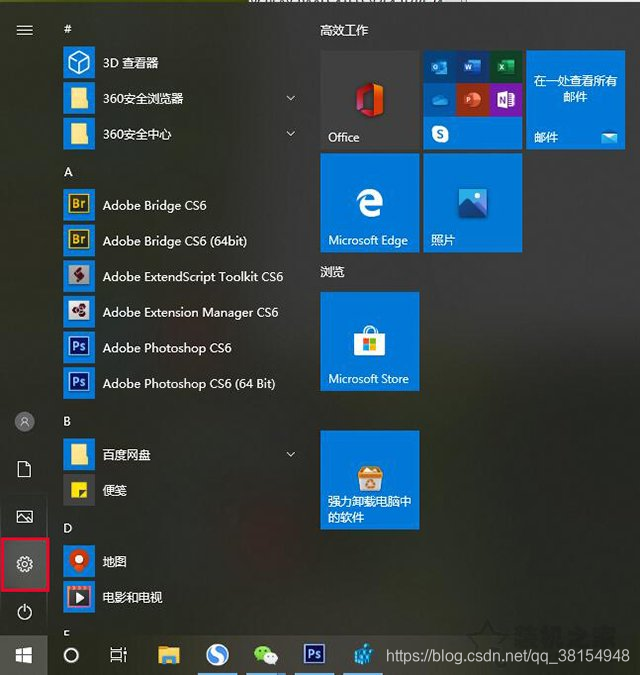Launch Adobe ExtendScript Toolkit CS6 icon
Image resolution: width=640 pixels, height=675 pixels.
pos(79,276)
